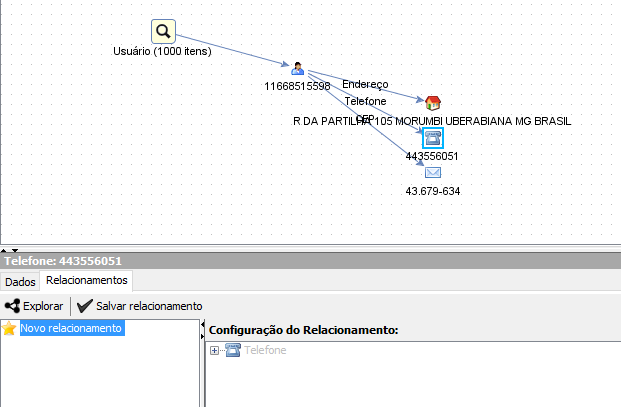Click the phone icon in relationship configuration tree
This screenshot has height=407, width=621.
(x=233, y=350)
